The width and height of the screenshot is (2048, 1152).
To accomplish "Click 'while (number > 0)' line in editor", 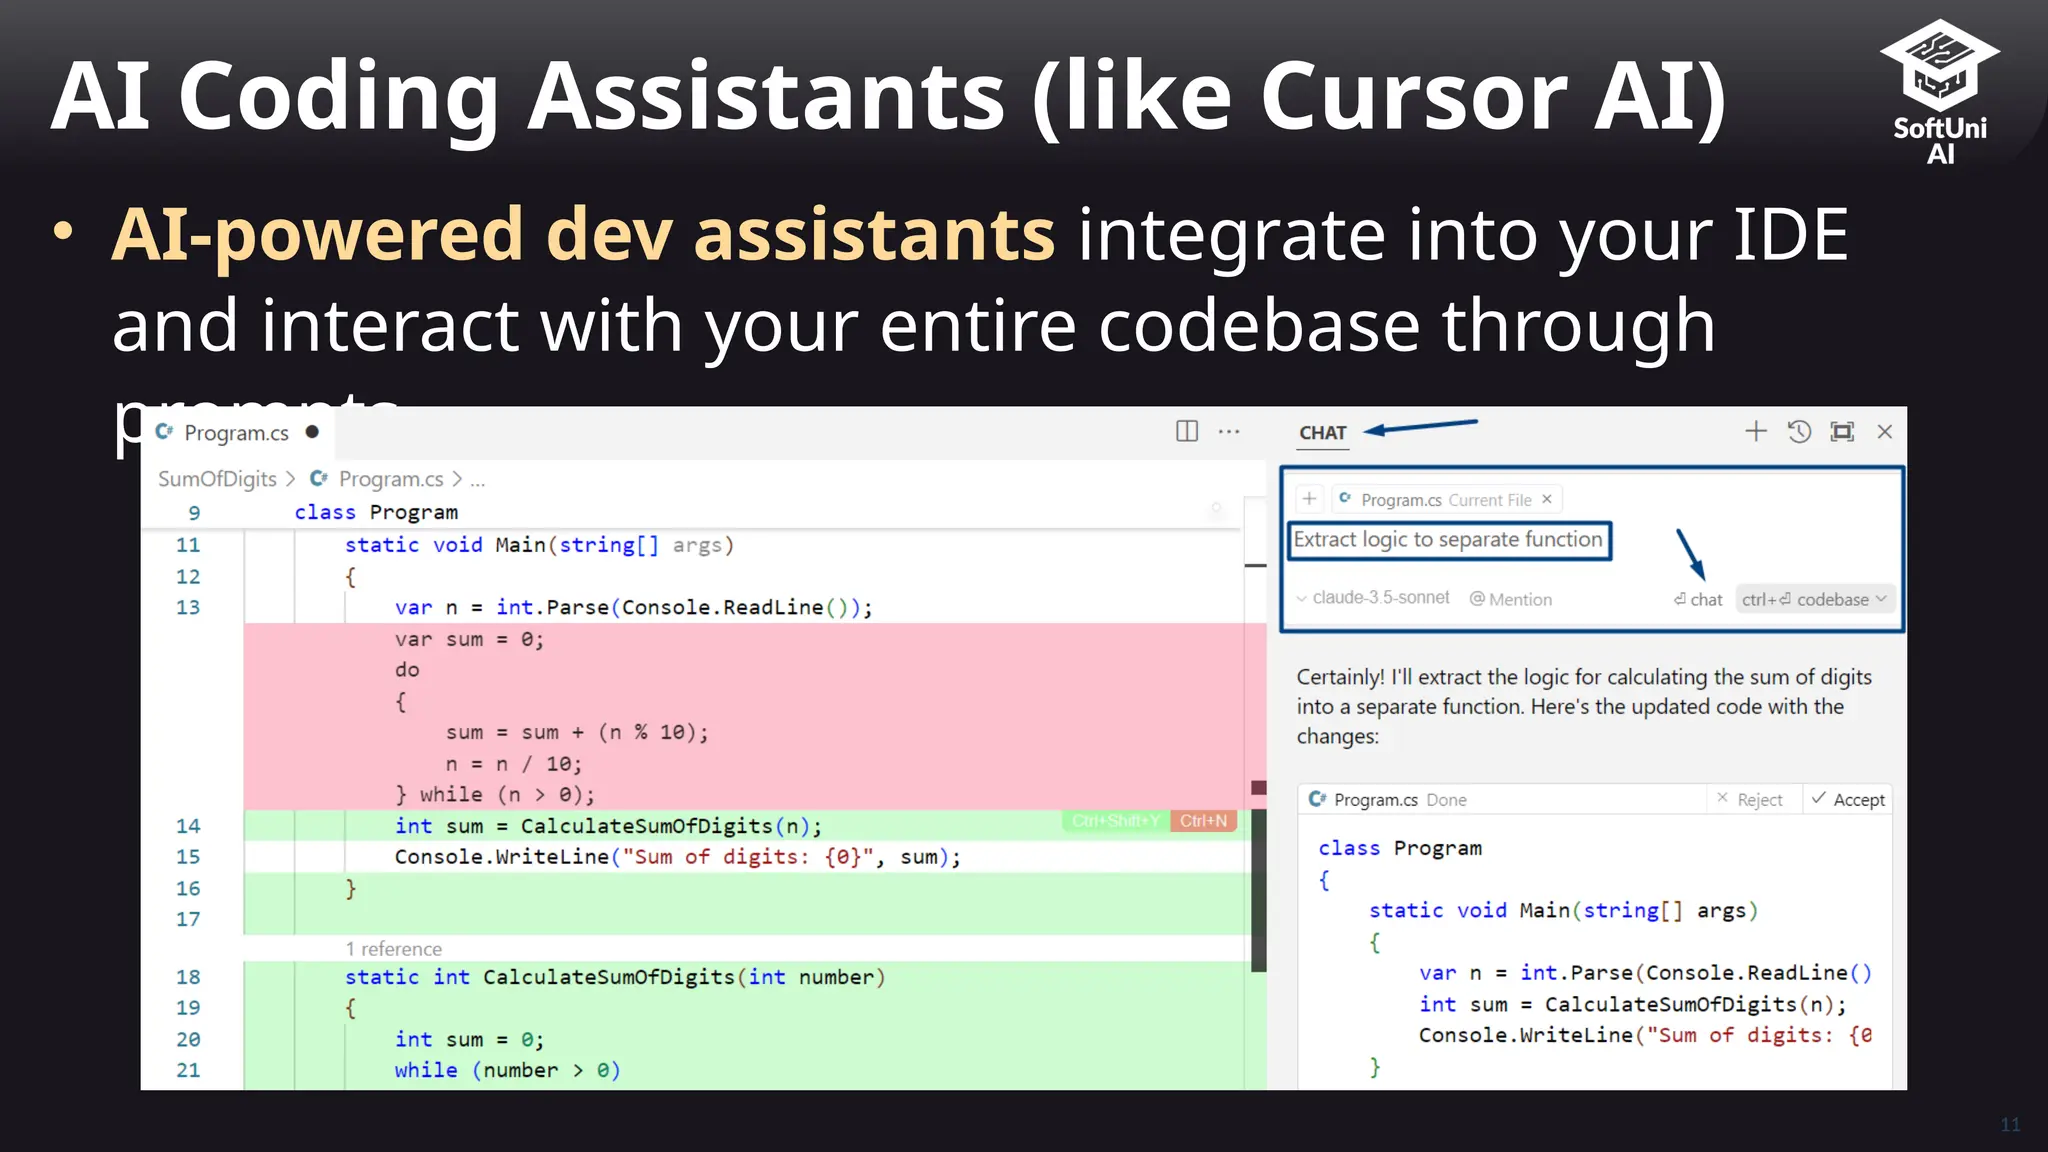I will click(x=507, y=1070).
